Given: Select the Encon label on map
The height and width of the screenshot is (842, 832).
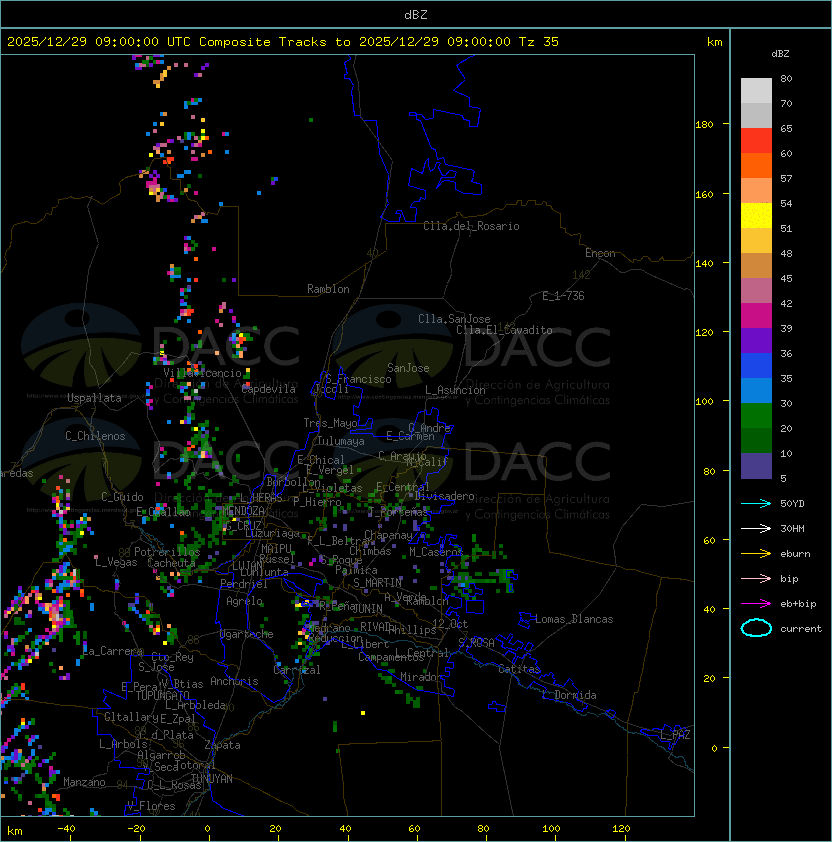Looking at the screenshot, I should (600, 253).
